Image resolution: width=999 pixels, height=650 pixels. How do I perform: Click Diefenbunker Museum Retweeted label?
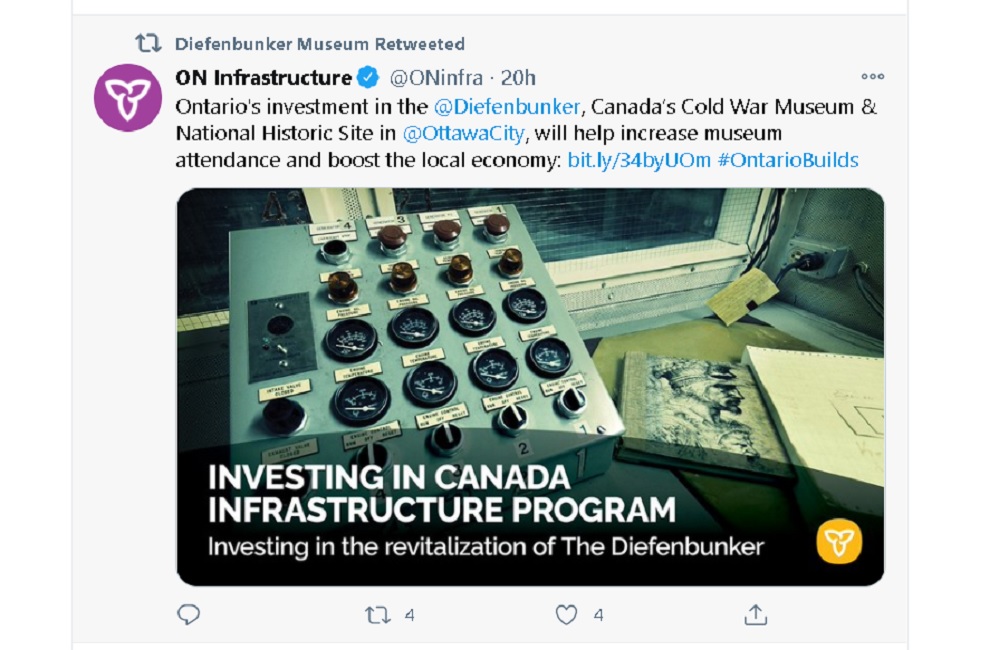click(x=320, y=44)
